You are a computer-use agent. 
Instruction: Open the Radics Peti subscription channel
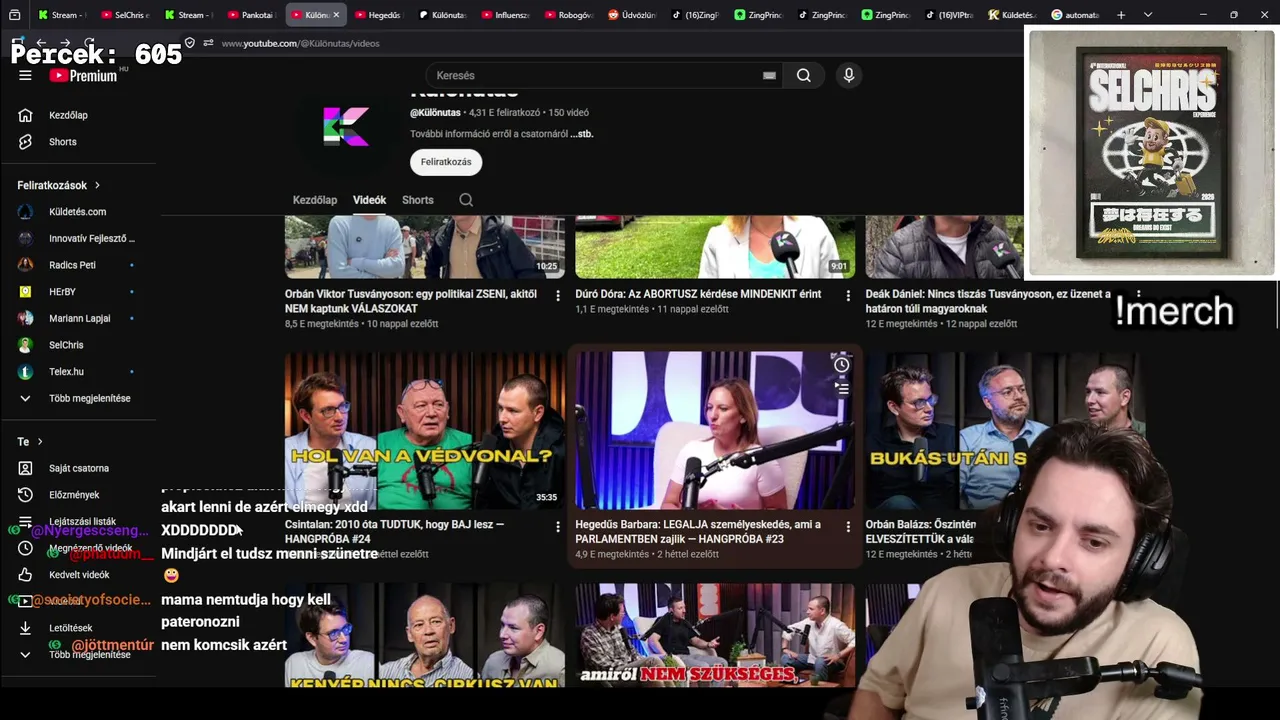click(x=72, y=265)
